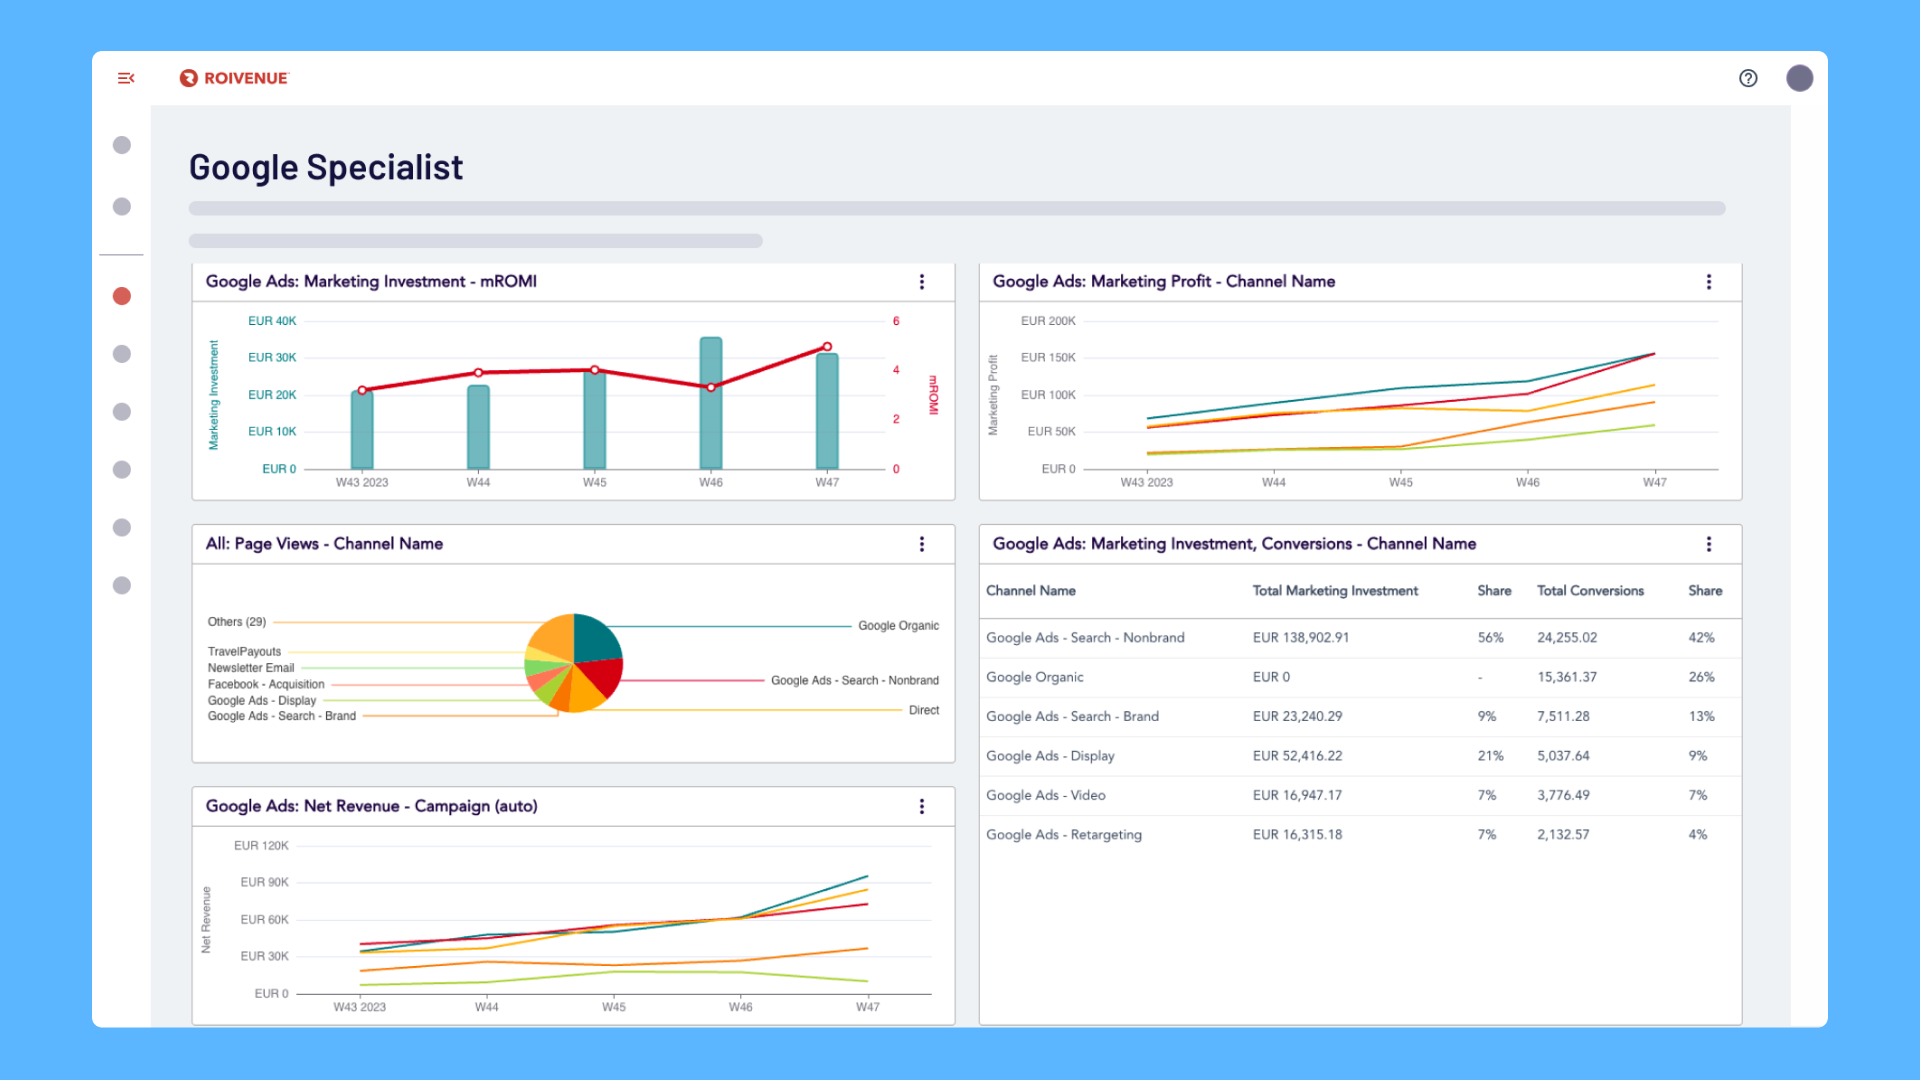The height and width of the screenshot is (1080, 1920).
Task: Open options menu for Page Views pie chart
Action: (x=922, y=544)
